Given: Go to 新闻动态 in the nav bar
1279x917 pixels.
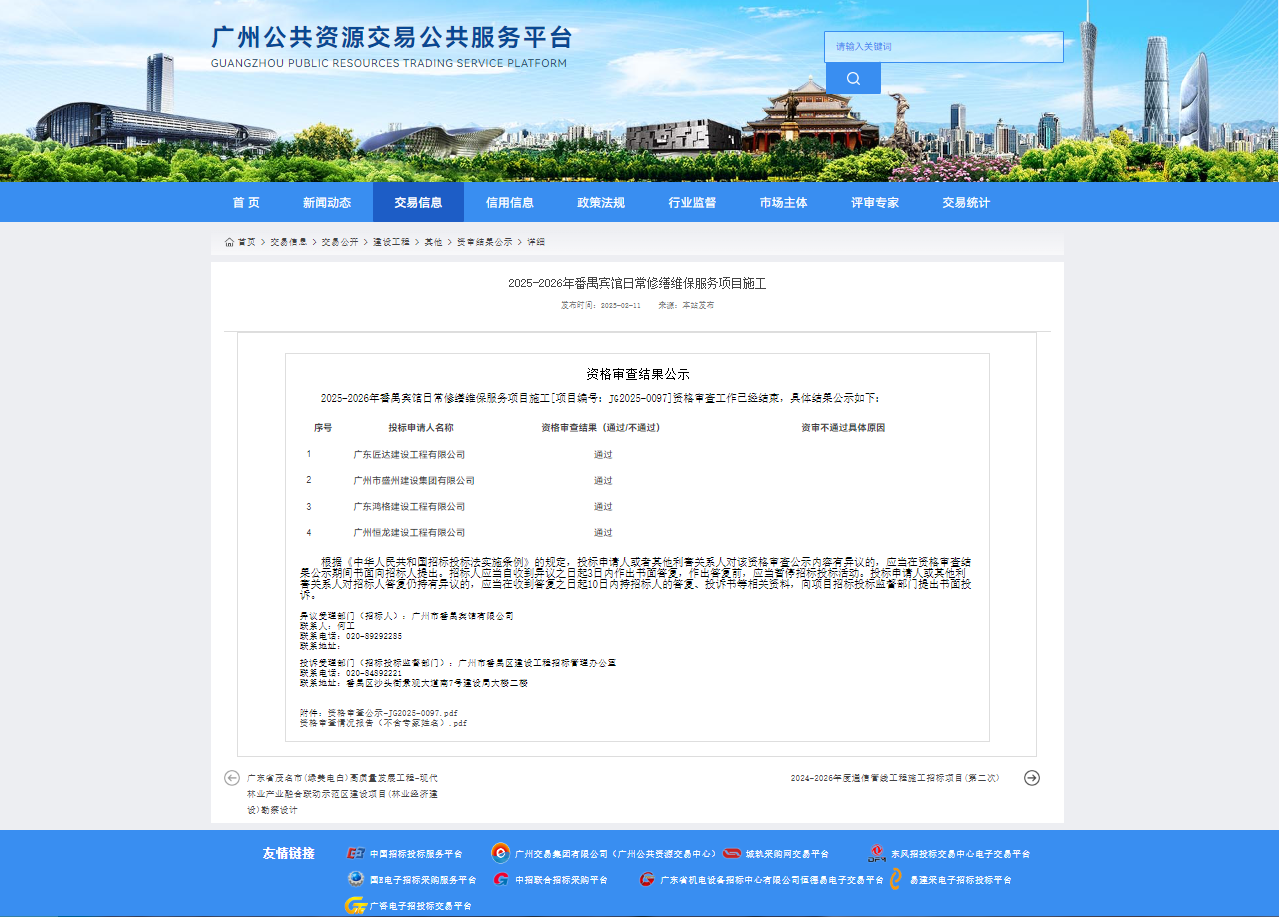Looking at the screenshot, I should 327,203.
